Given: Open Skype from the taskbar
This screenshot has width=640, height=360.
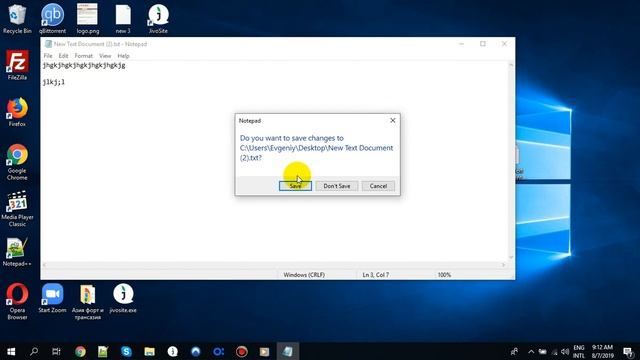Looking at the screenshot, I should pyautogui.click(x=126, y=351).
